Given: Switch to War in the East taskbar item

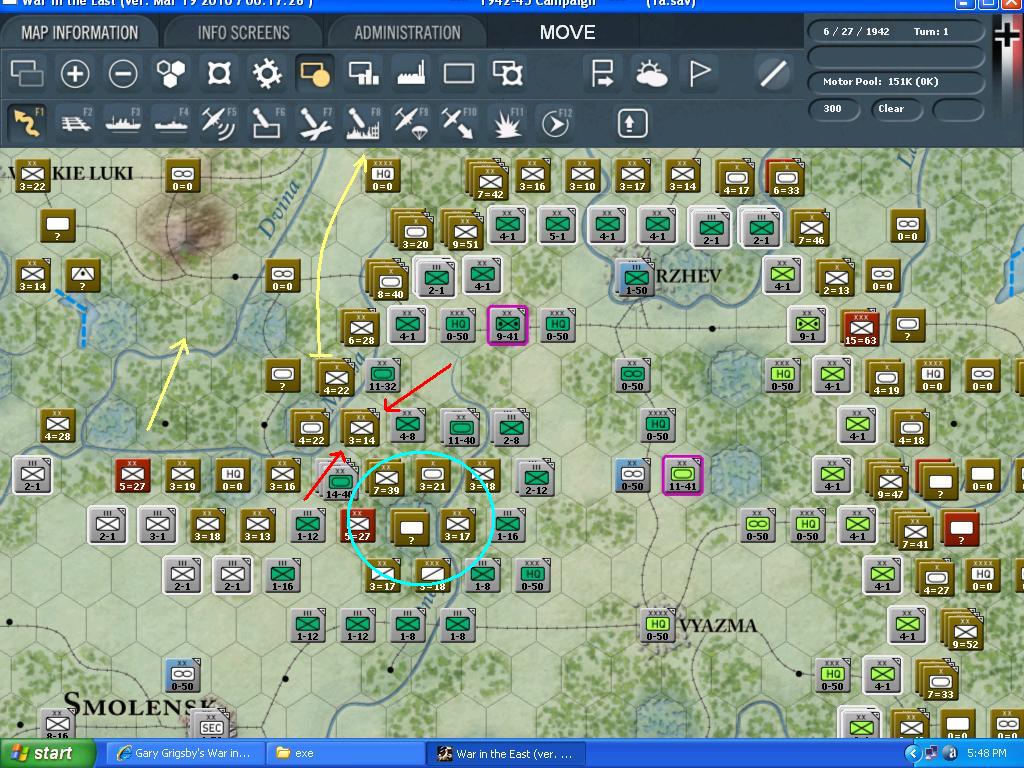Looking at the screenshot, I should pyautogui.click(x=505, y=754).
